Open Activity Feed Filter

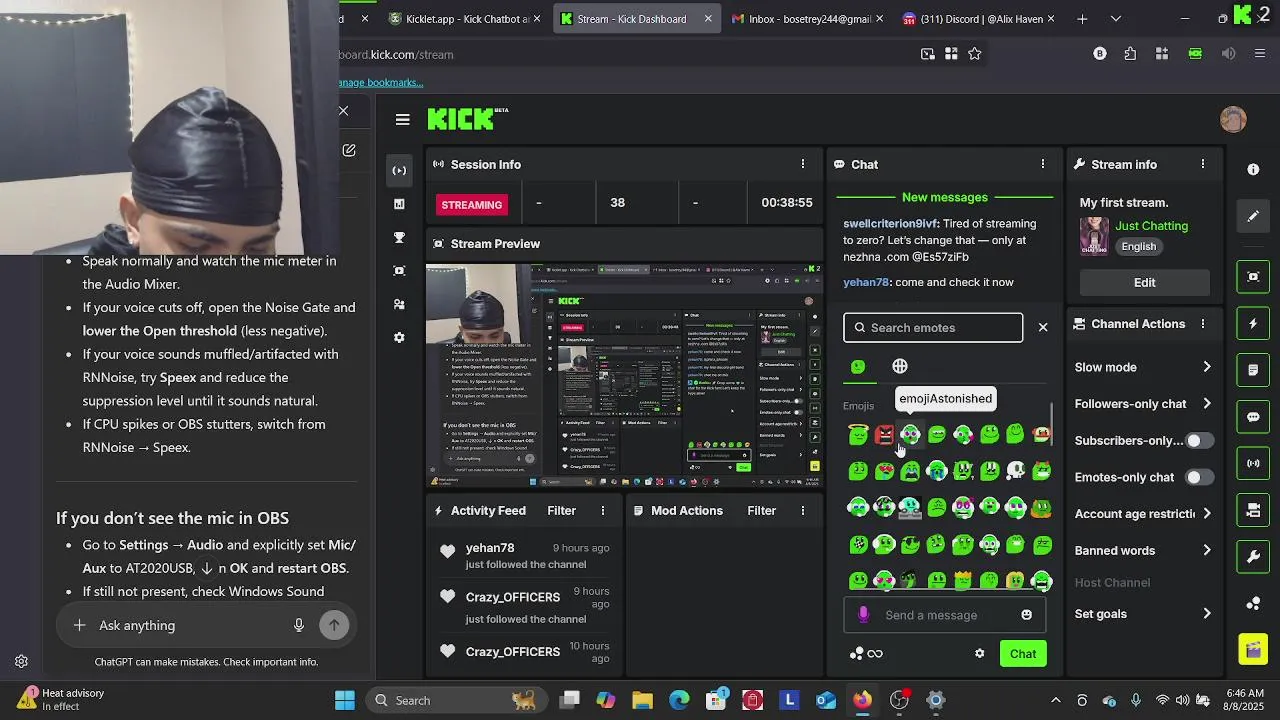(561, 510)
